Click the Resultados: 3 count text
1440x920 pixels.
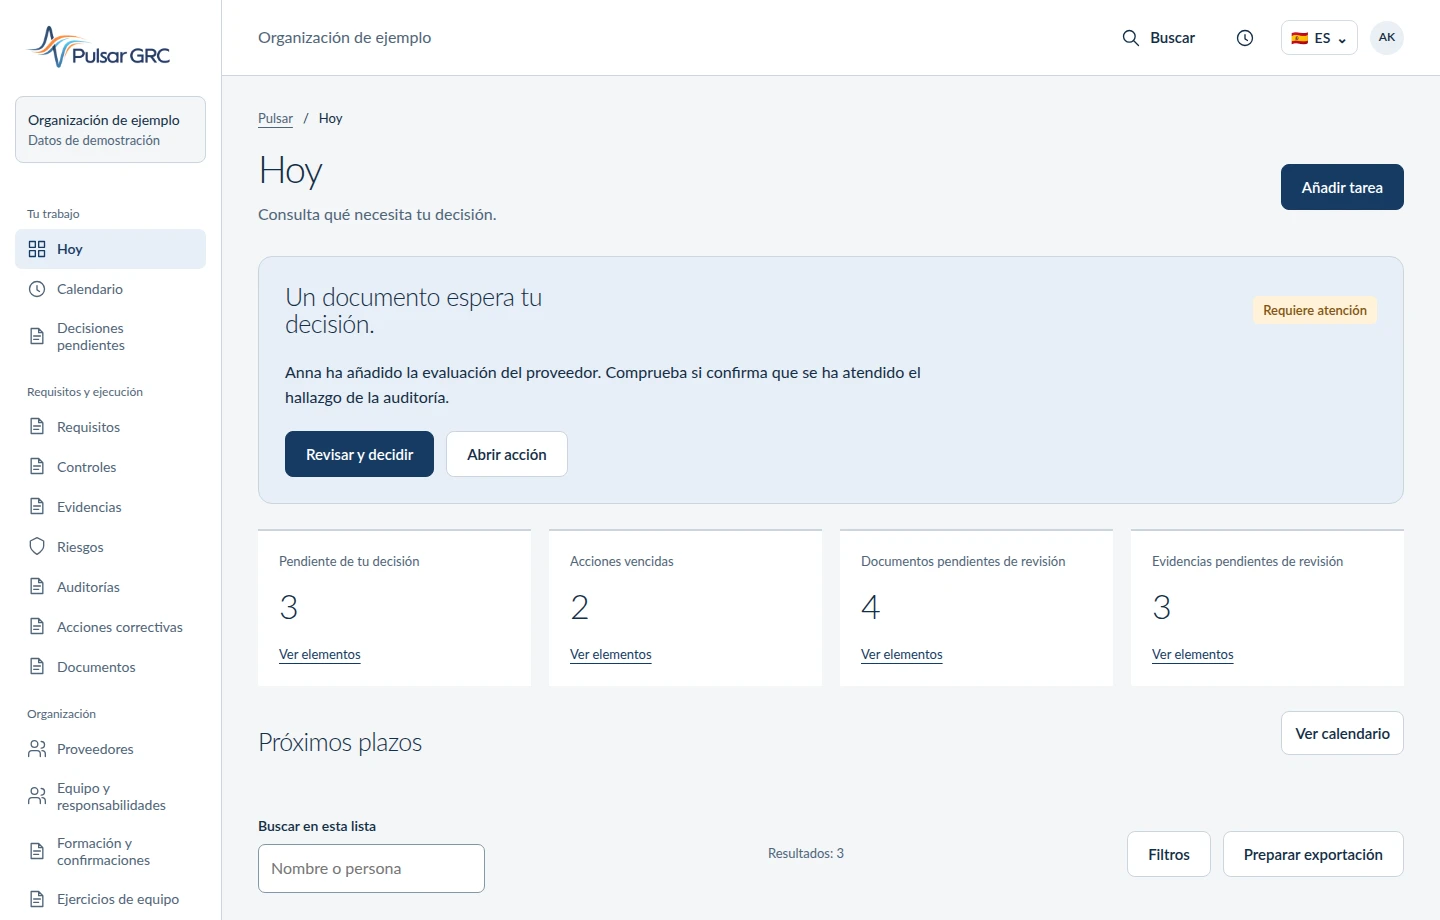[x=806, y=853]
